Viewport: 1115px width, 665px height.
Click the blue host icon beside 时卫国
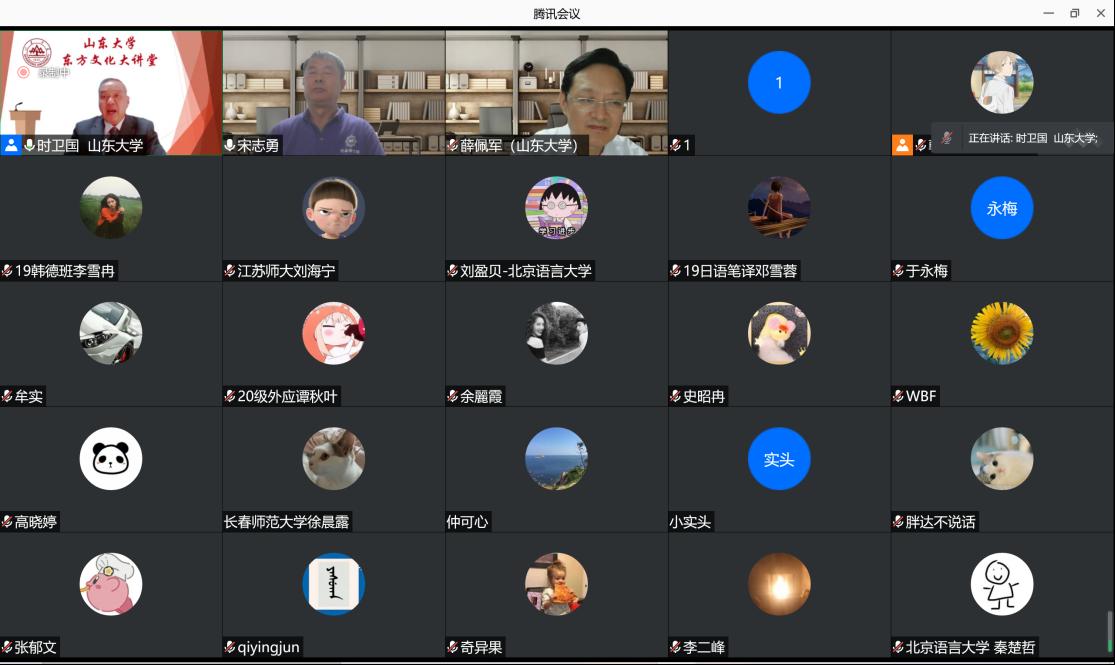pos(11,145)
